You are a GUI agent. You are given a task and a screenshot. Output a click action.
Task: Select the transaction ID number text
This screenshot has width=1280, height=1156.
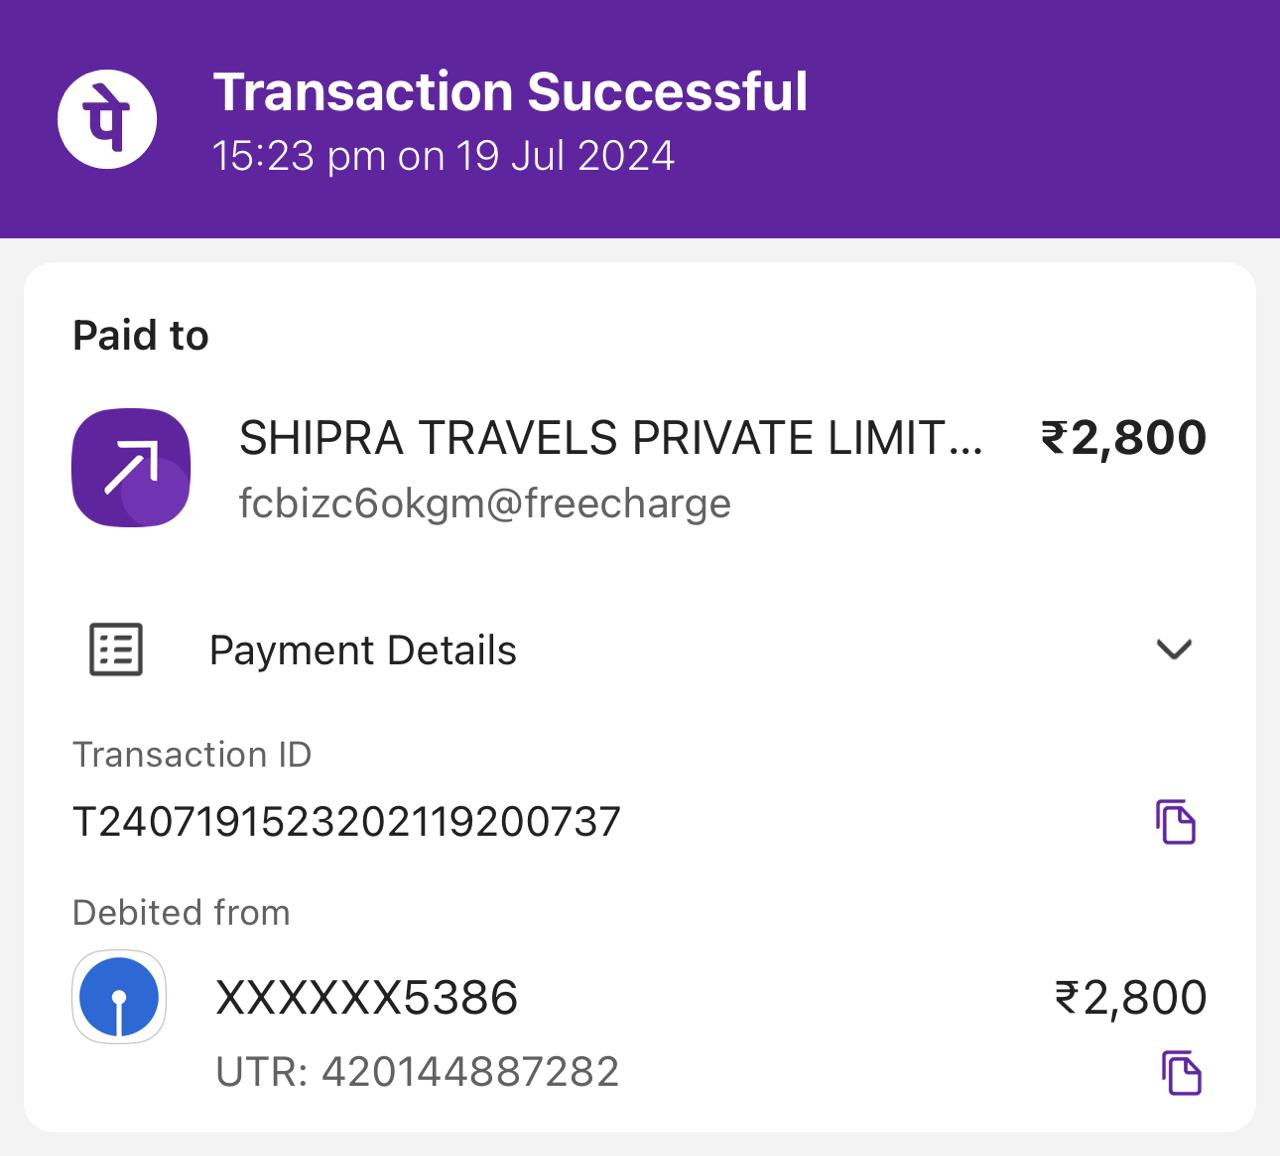[x=347, y=822]
